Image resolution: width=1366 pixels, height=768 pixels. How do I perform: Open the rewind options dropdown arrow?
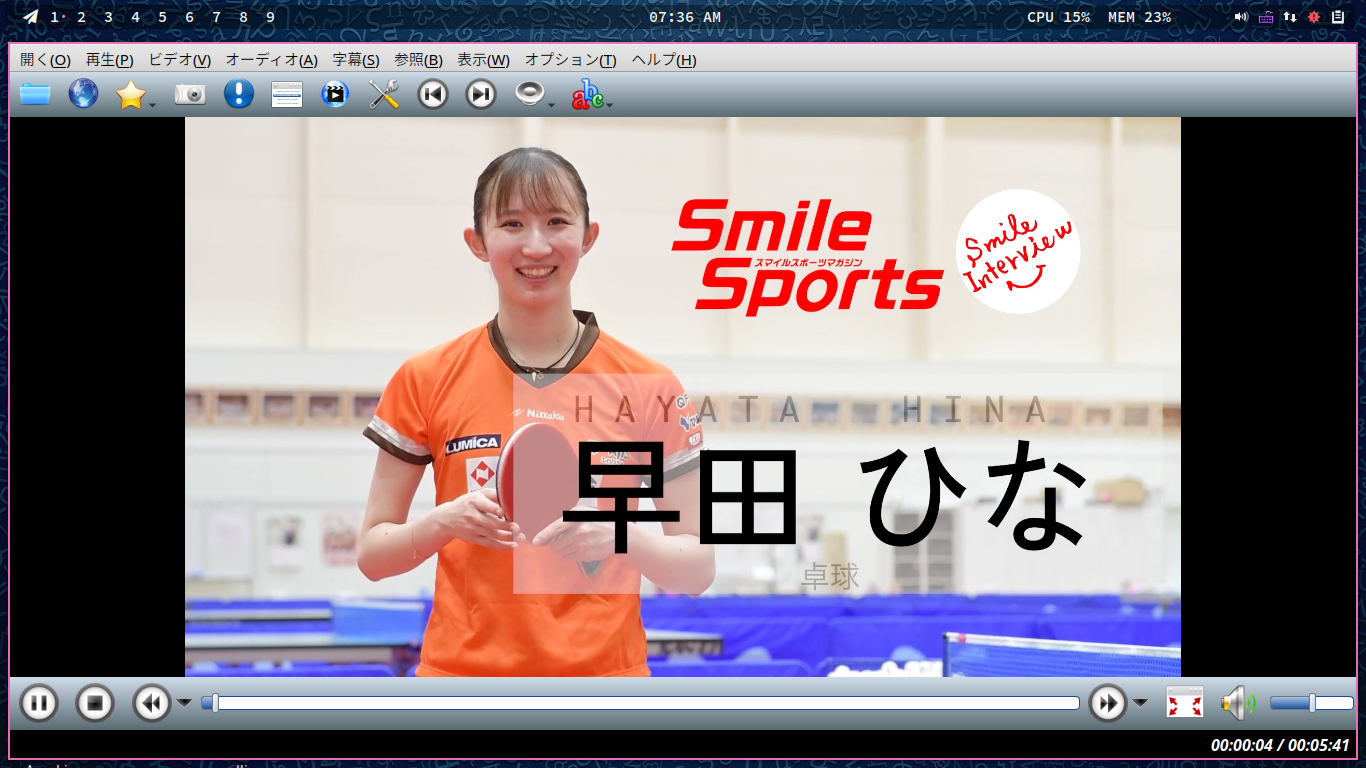pos(184,703)
